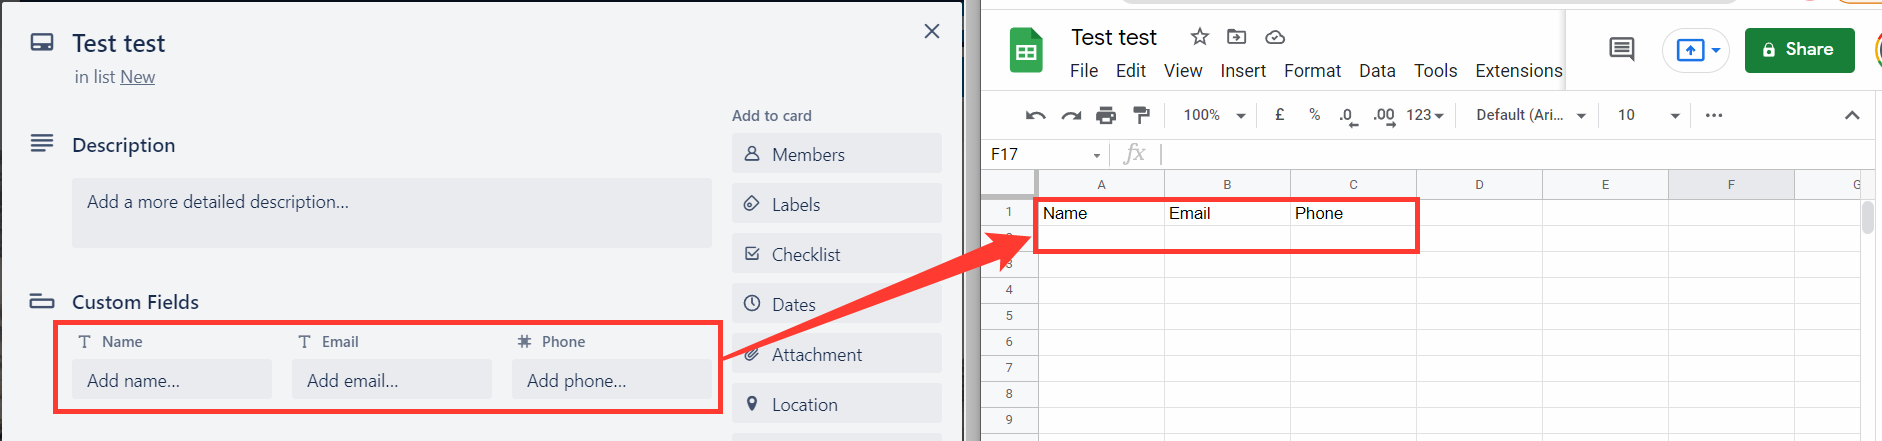Click the 'Add name...' custom field

pos(172,380)
